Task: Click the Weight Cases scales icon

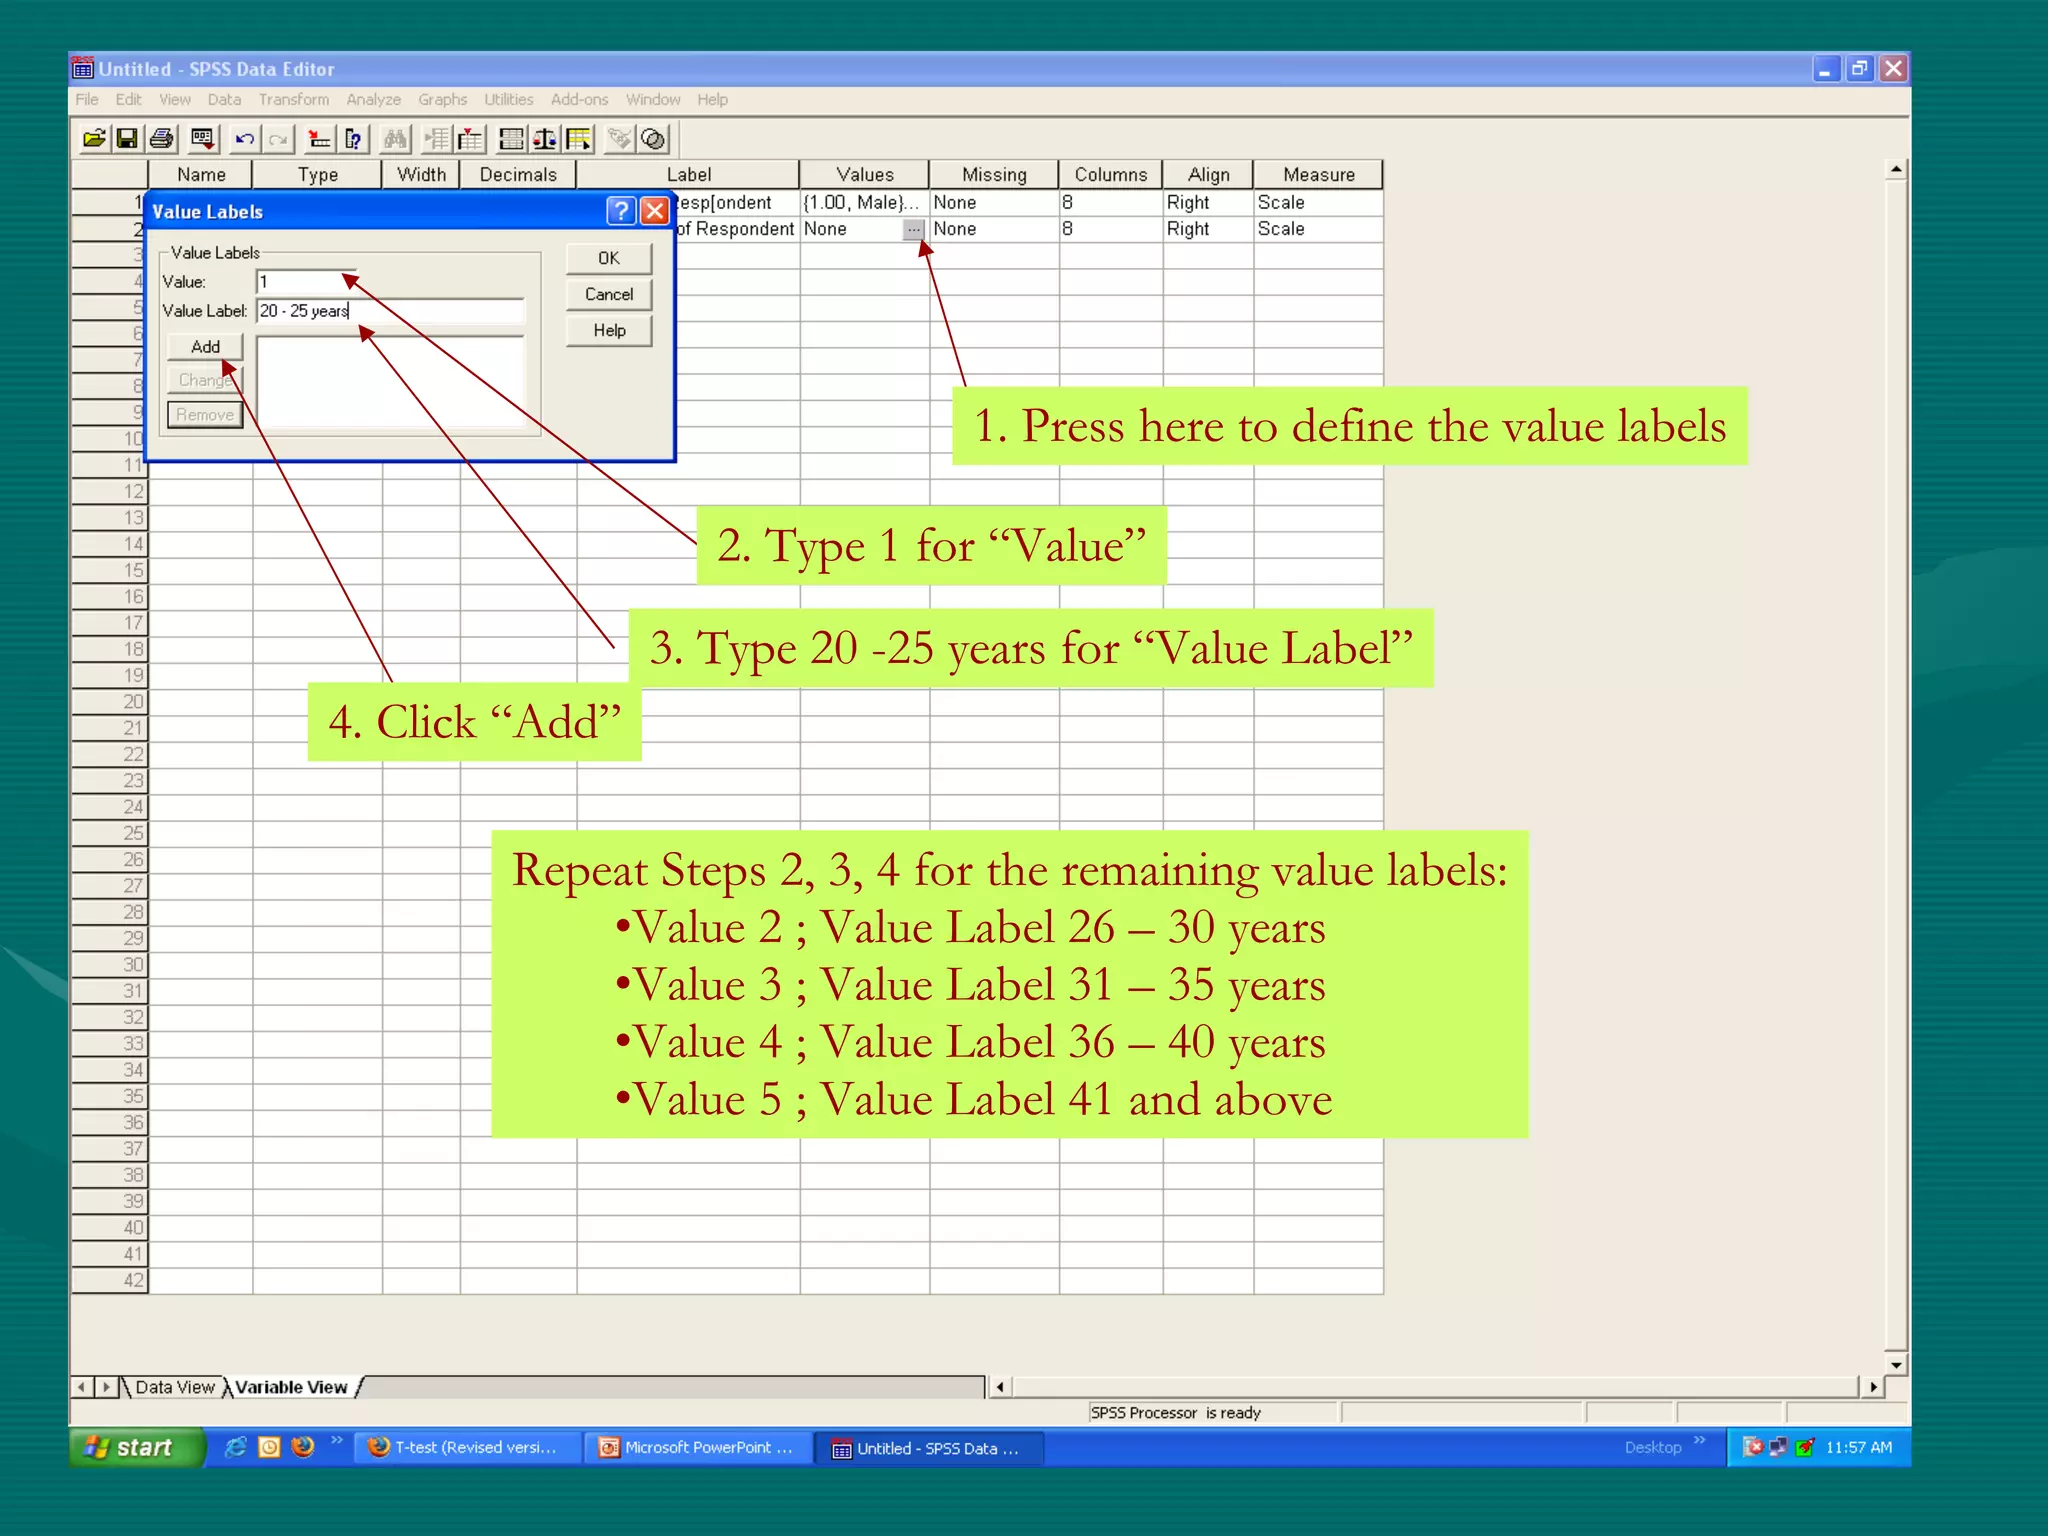Action: click(545, 139)
